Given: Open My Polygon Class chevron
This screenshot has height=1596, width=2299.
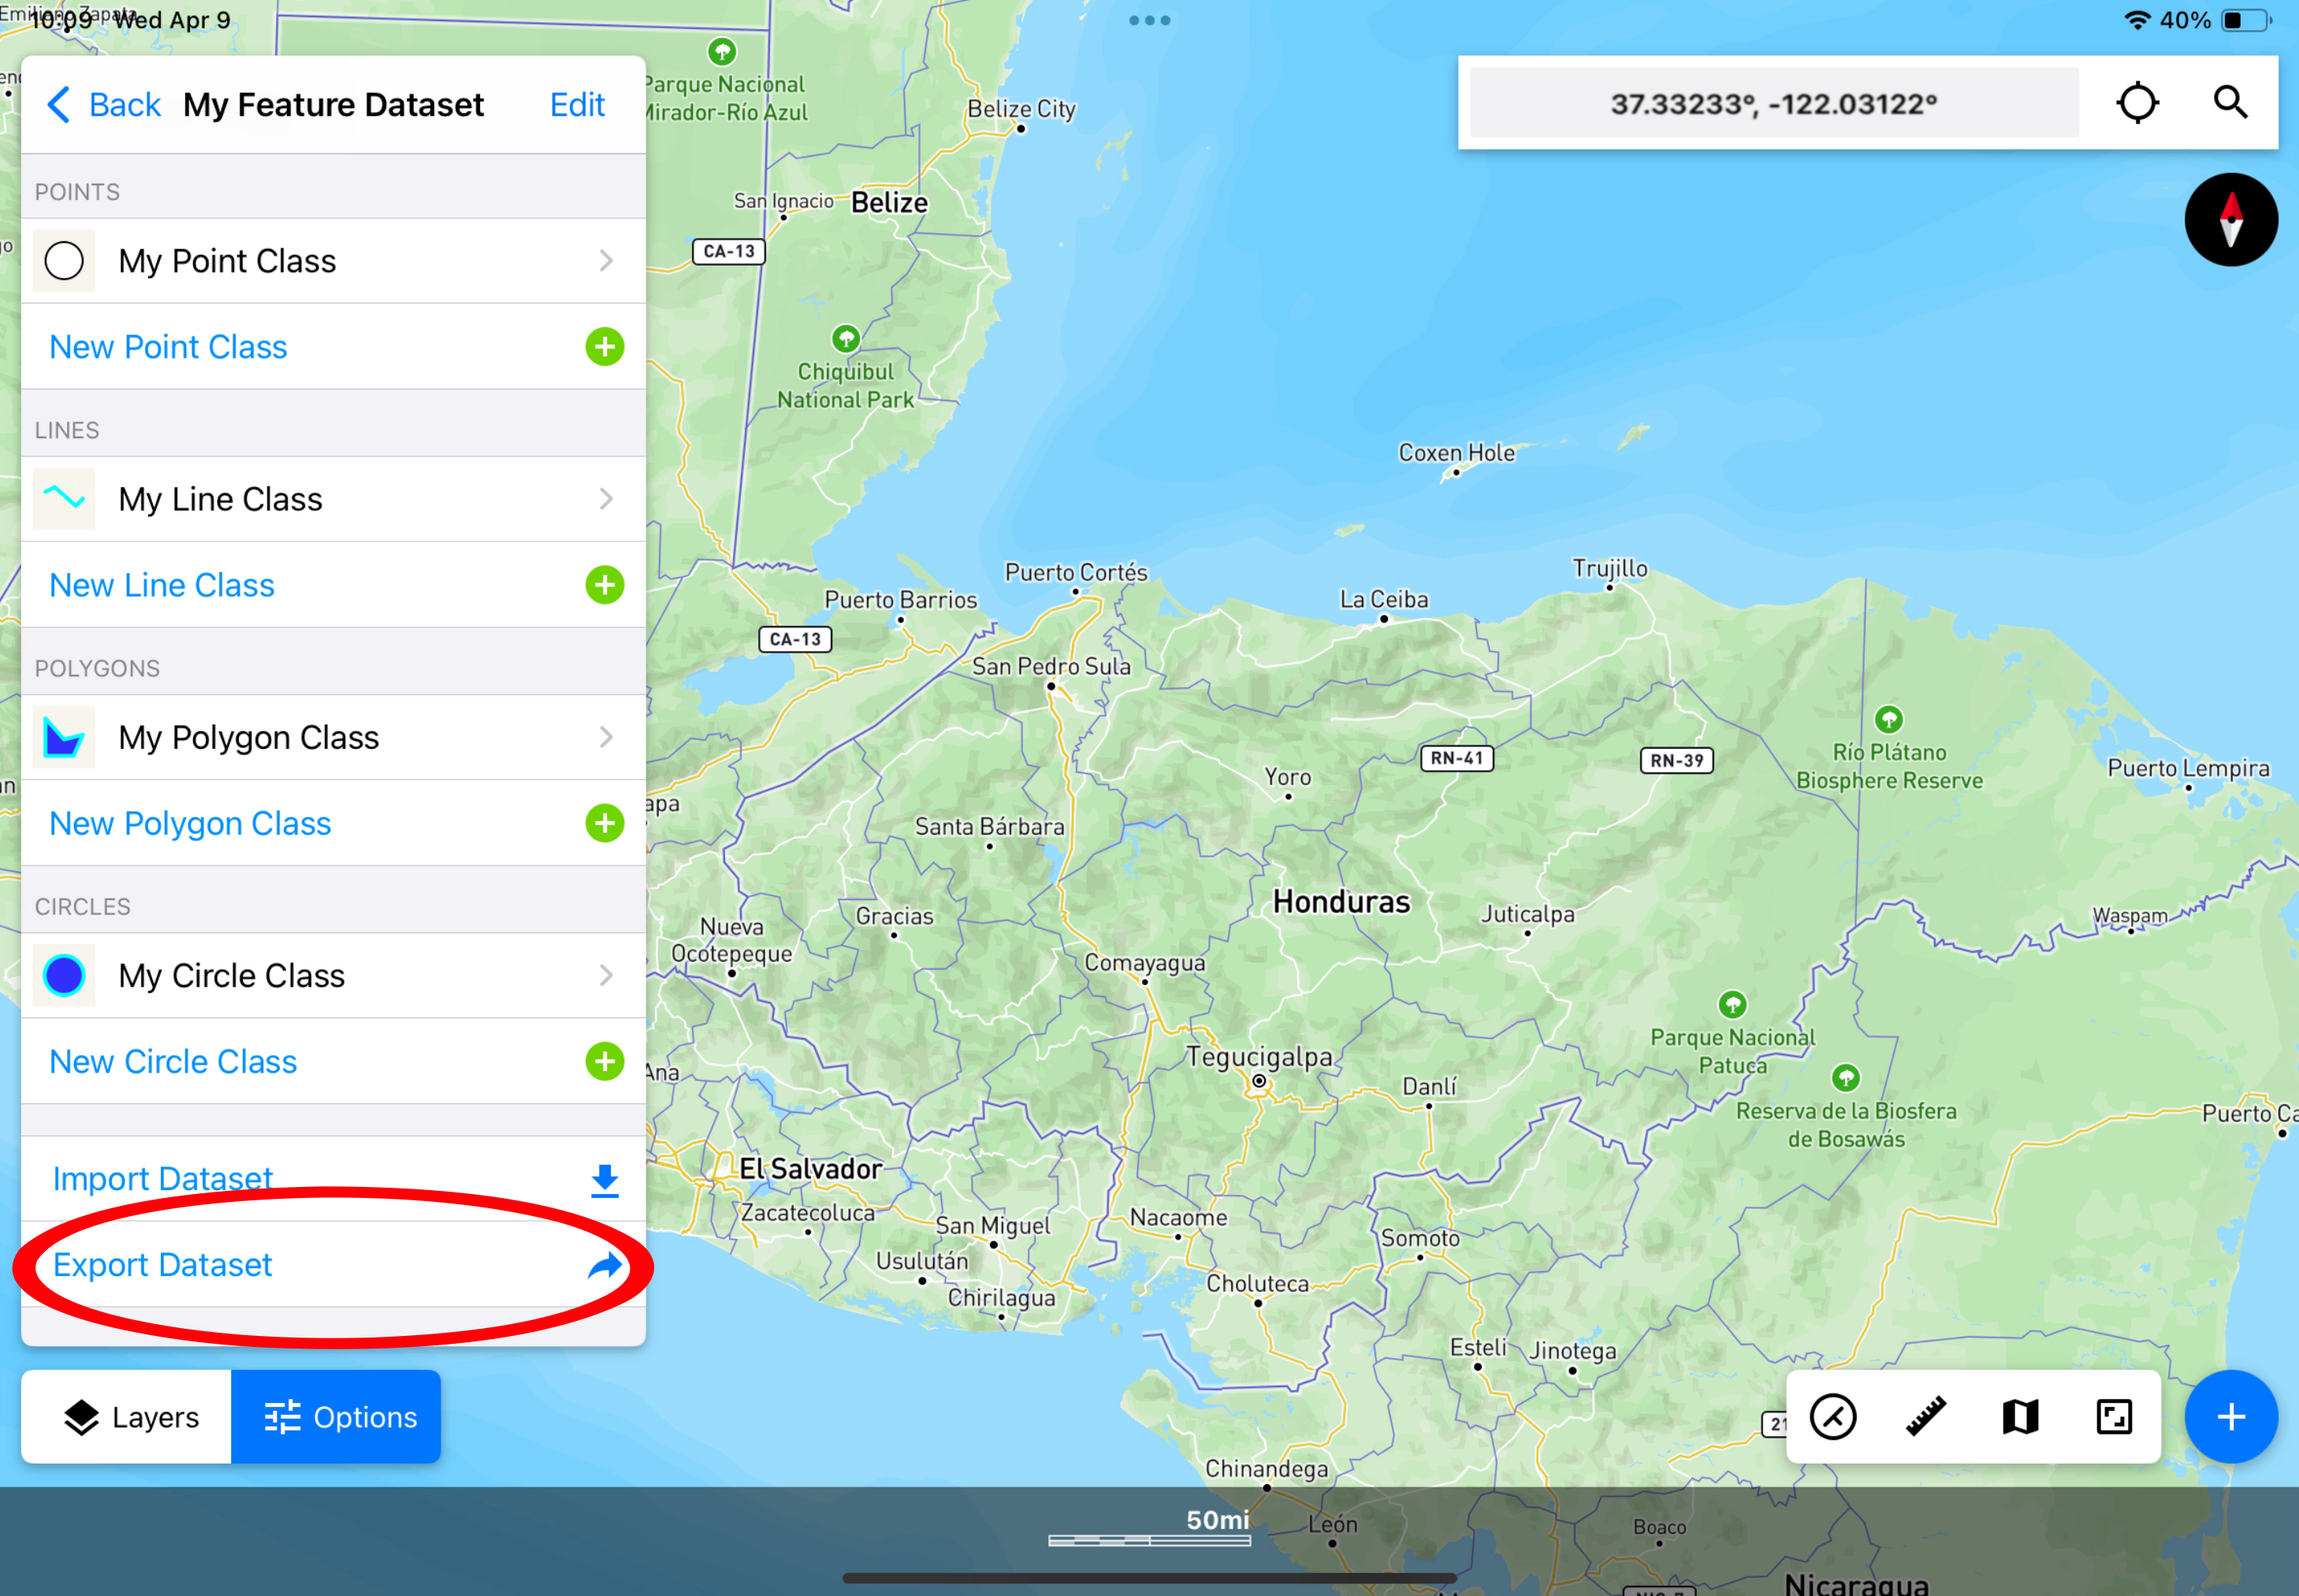Looking at the screenshot, I should [606, 737].
